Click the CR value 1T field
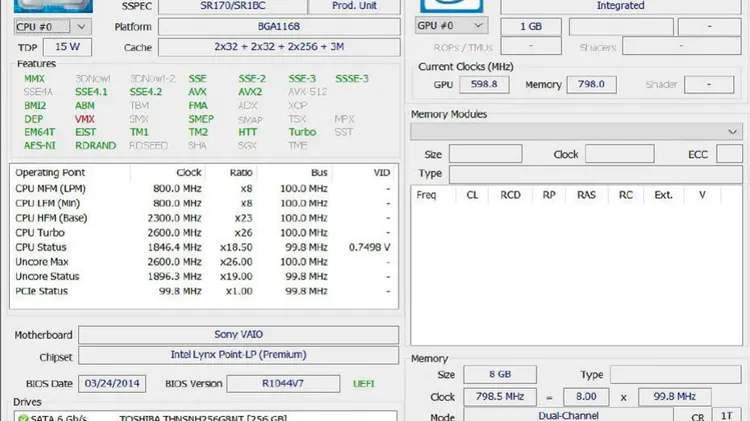The height and width of the screenshot is (421, 750). coord(727,415)
